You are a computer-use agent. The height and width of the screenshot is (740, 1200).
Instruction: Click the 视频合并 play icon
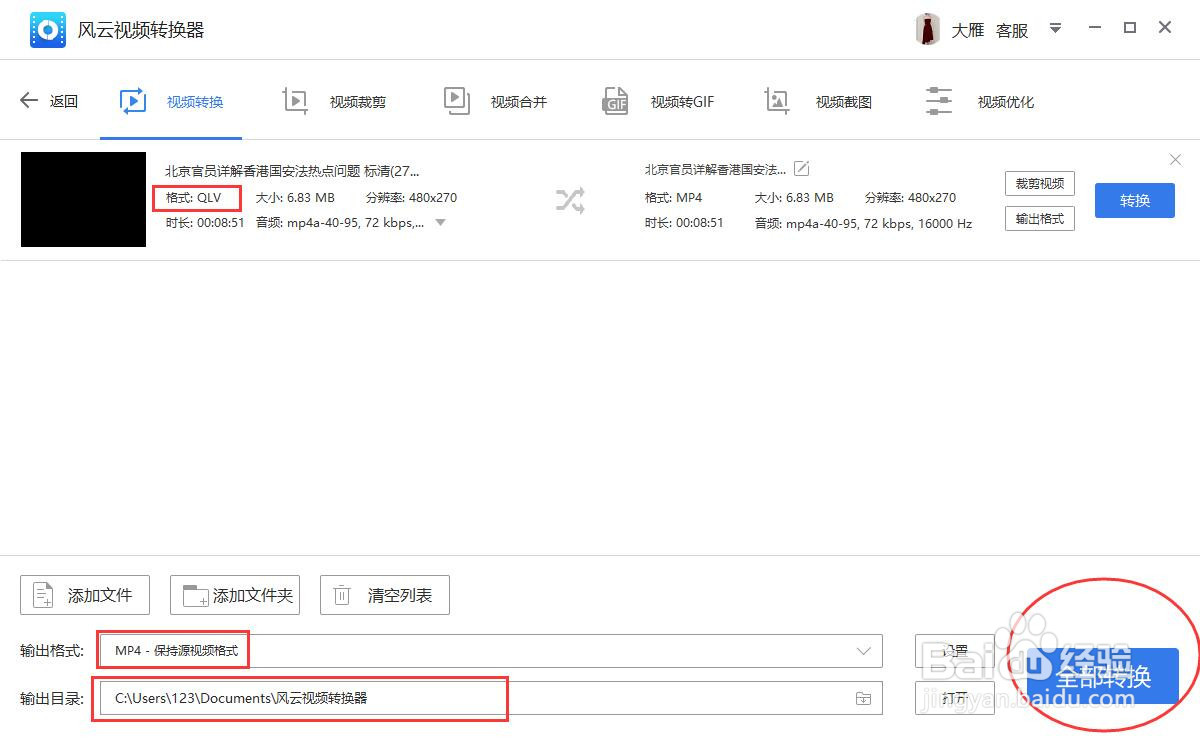coord(456,101)
